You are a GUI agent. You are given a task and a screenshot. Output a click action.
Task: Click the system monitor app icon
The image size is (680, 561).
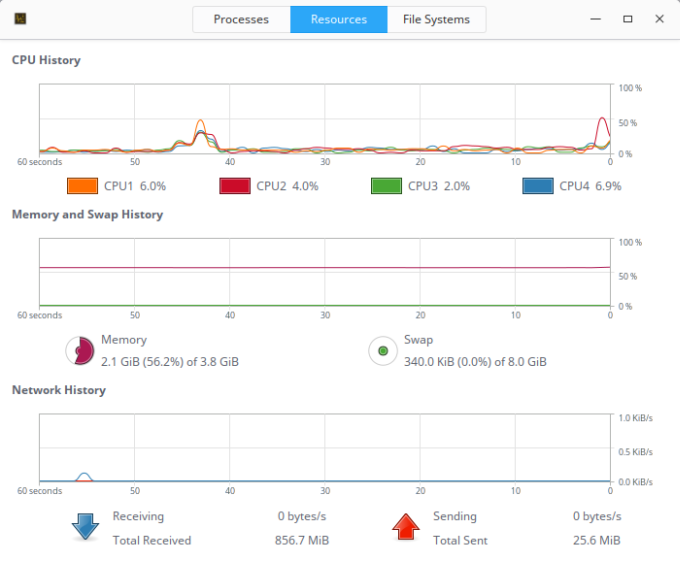[x=20, y=19]
